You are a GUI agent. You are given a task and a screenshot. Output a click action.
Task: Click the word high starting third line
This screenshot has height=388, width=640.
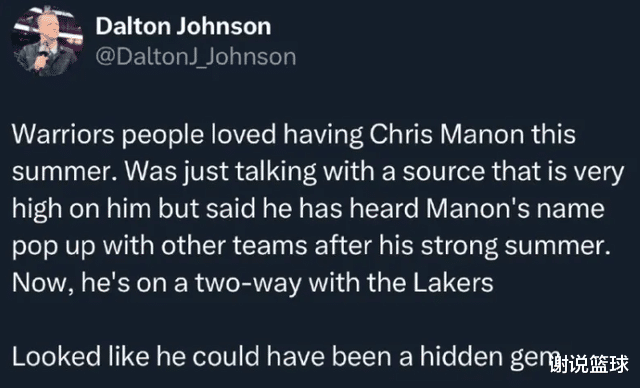point(37,209)
